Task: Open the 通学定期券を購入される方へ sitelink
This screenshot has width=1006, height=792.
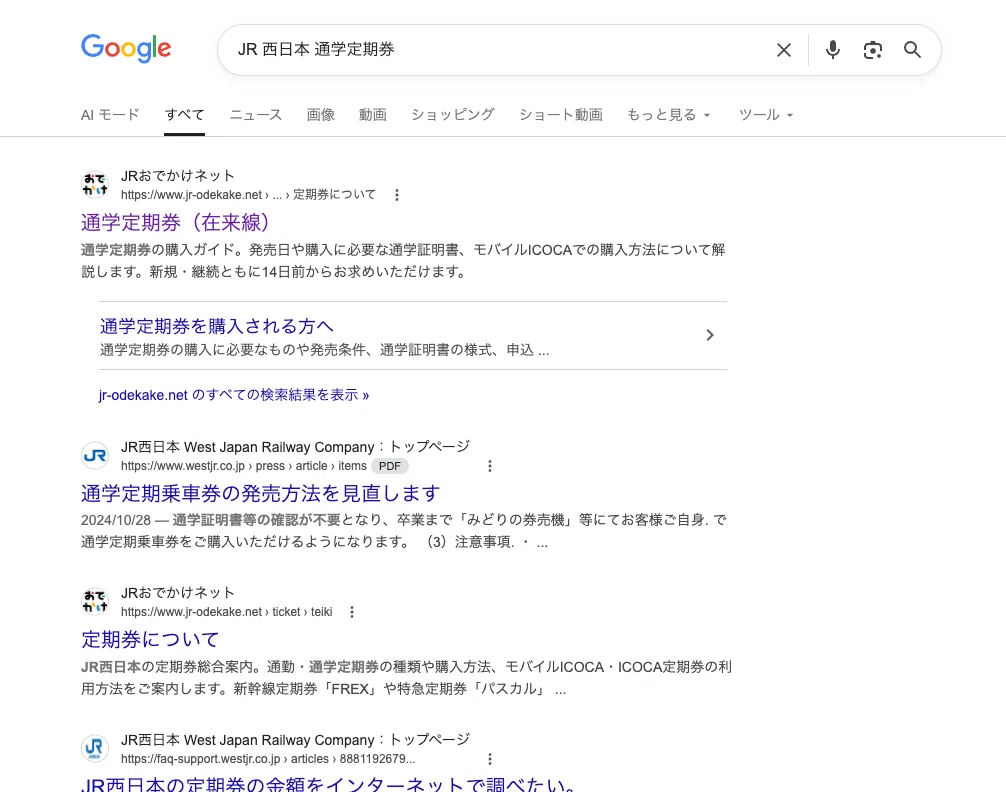Action: point(217,326)
